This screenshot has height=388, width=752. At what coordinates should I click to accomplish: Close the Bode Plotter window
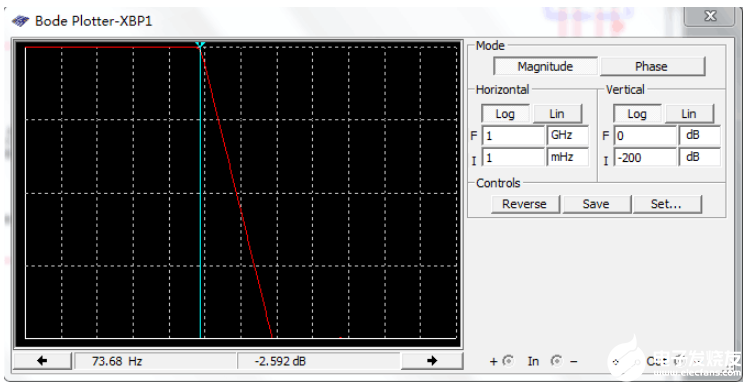(710, 16)
